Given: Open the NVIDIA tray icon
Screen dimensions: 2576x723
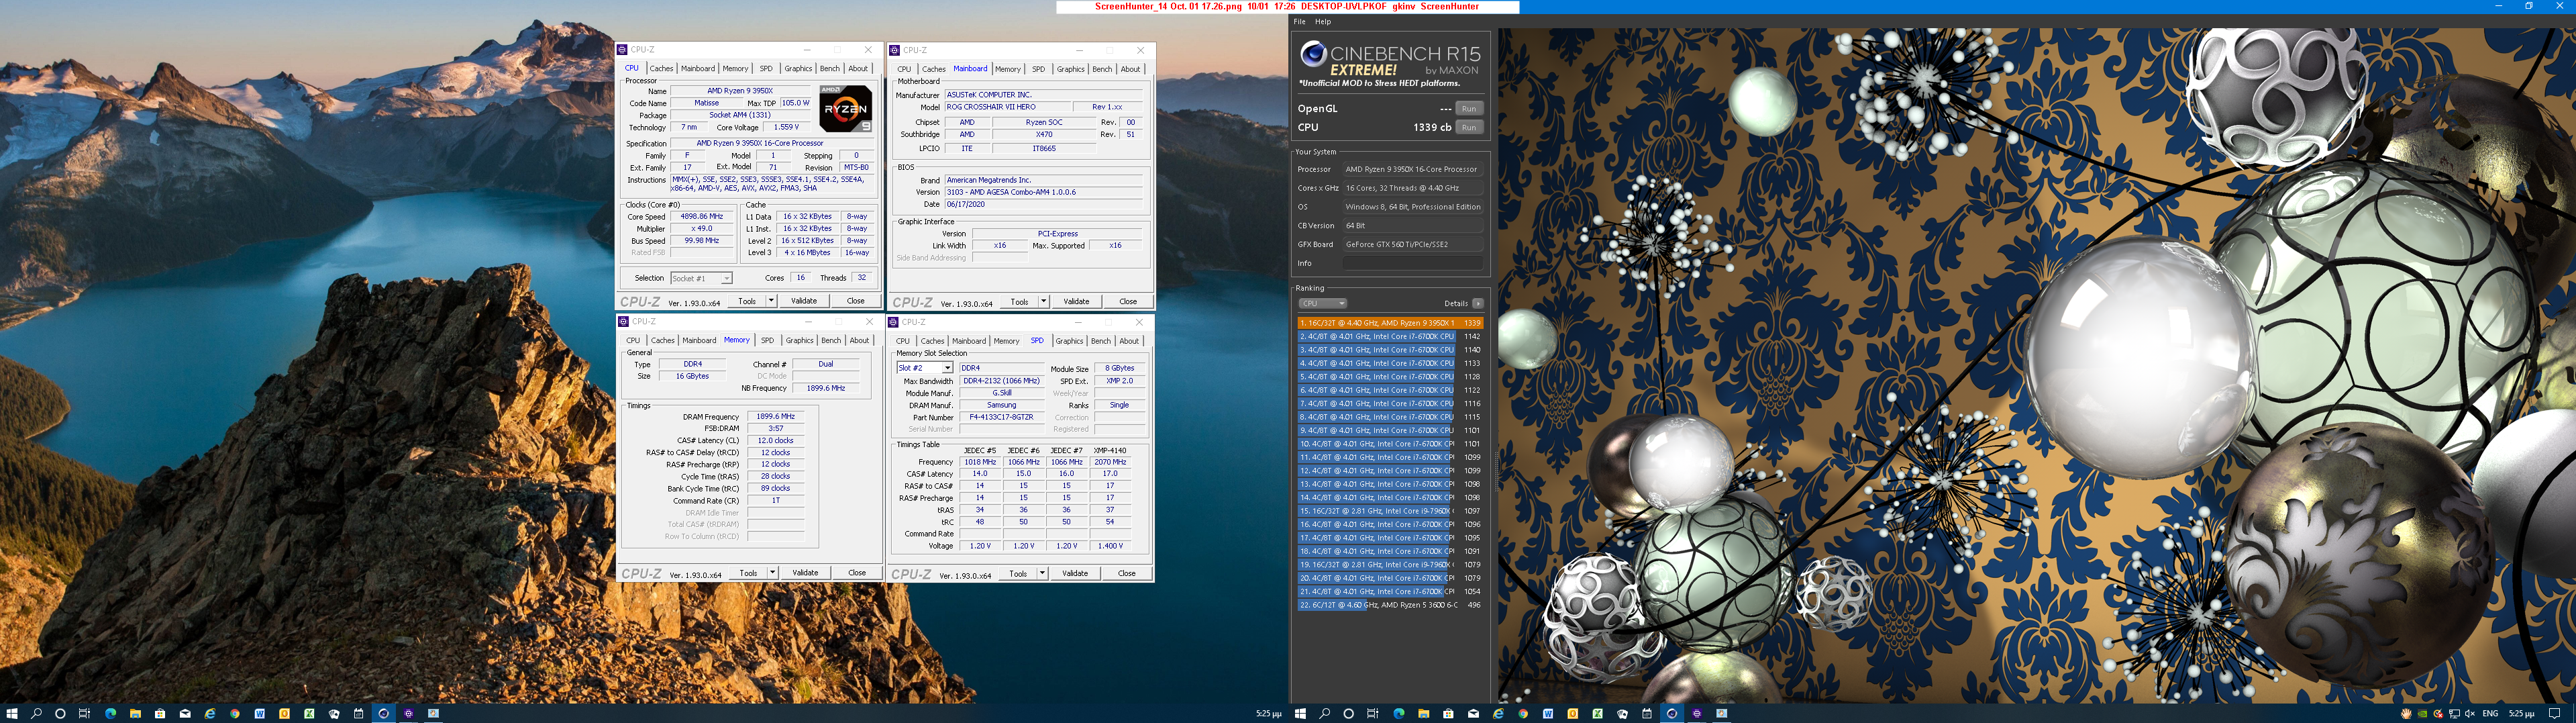Looking at the screenshot, I should click(2422, 714).
